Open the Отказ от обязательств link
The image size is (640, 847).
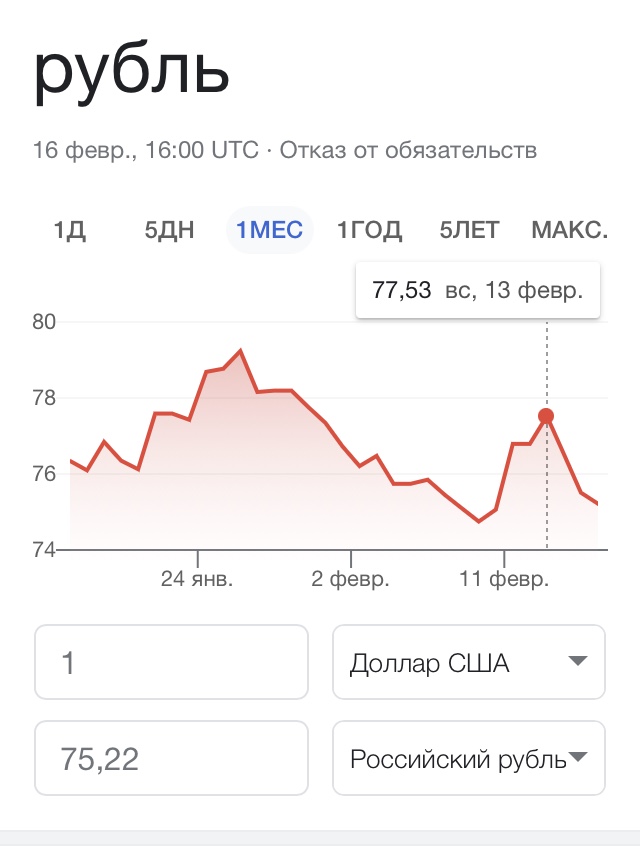click(408, 151)
